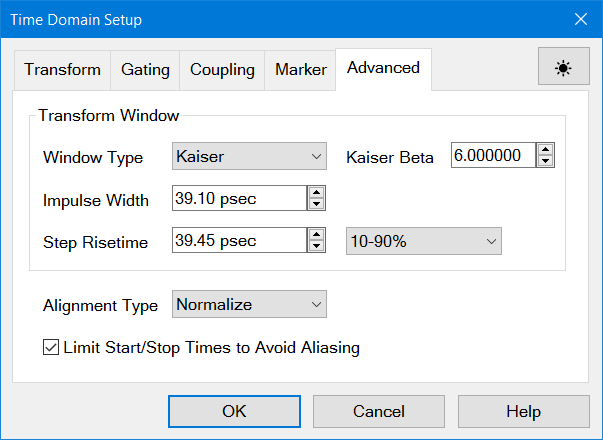Click inside the Kaiser Beta value field
The image size is (603, 440).
(493, 157)
